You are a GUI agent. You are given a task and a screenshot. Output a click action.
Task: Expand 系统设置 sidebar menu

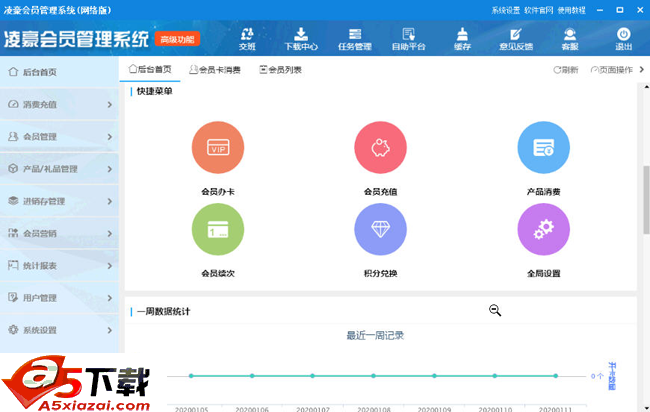pyautogui.click(x=59, y=330)
